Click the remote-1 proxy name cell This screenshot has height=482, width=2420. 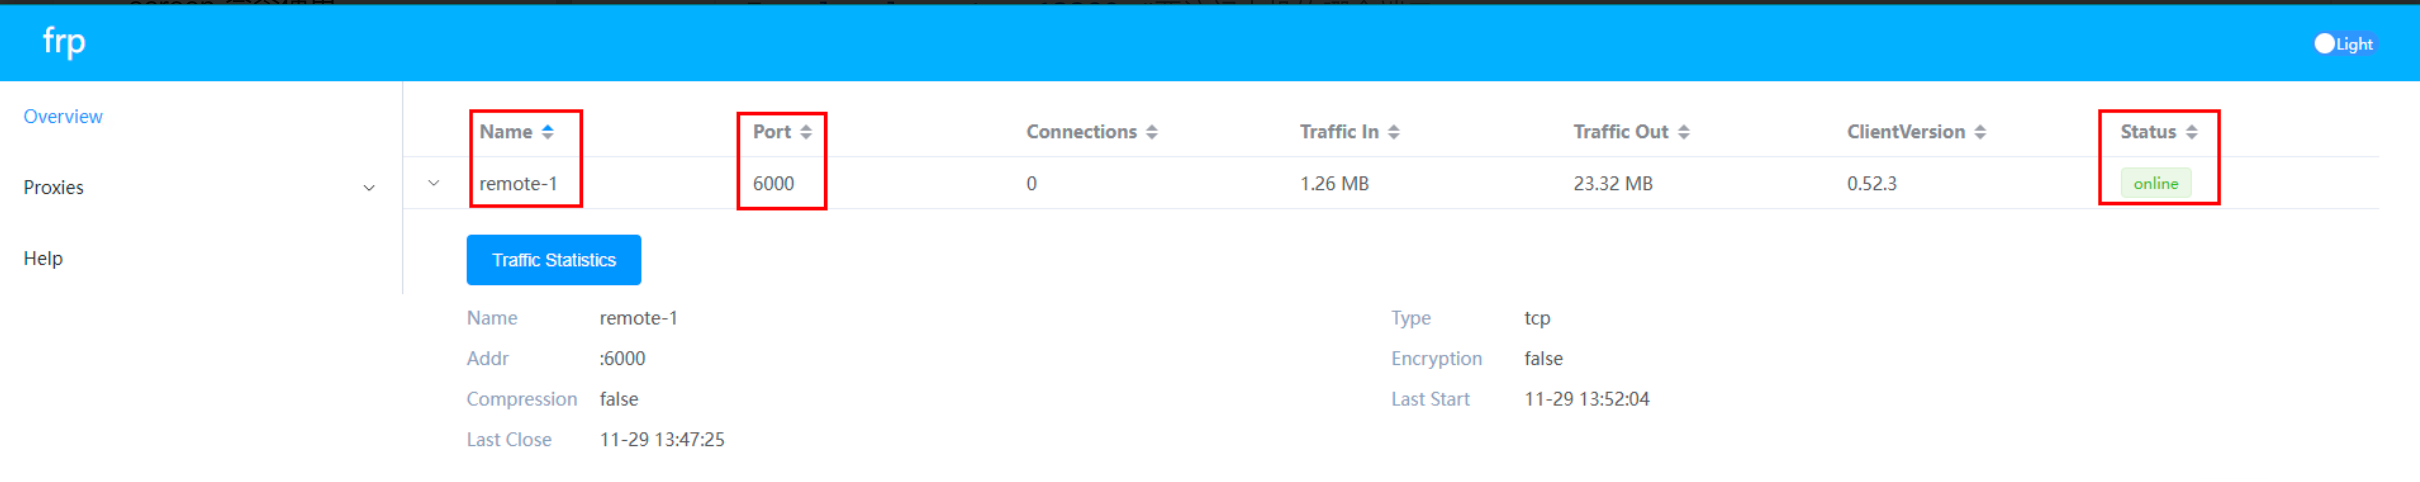coord(518,183)
